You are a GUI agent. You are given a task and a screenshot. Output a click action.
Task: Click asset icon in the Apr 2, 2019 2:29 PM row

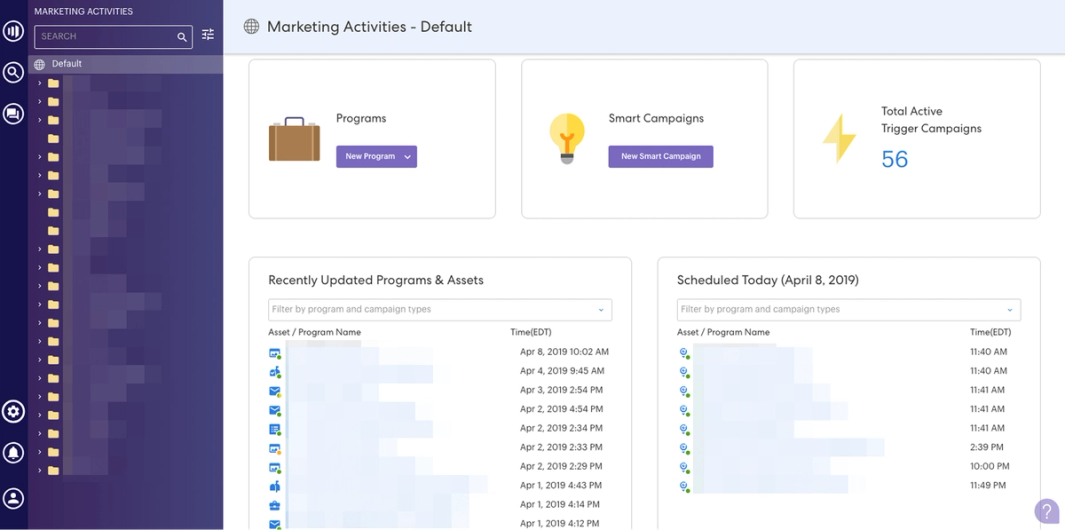pyautogui.click(x=275, y=467)
